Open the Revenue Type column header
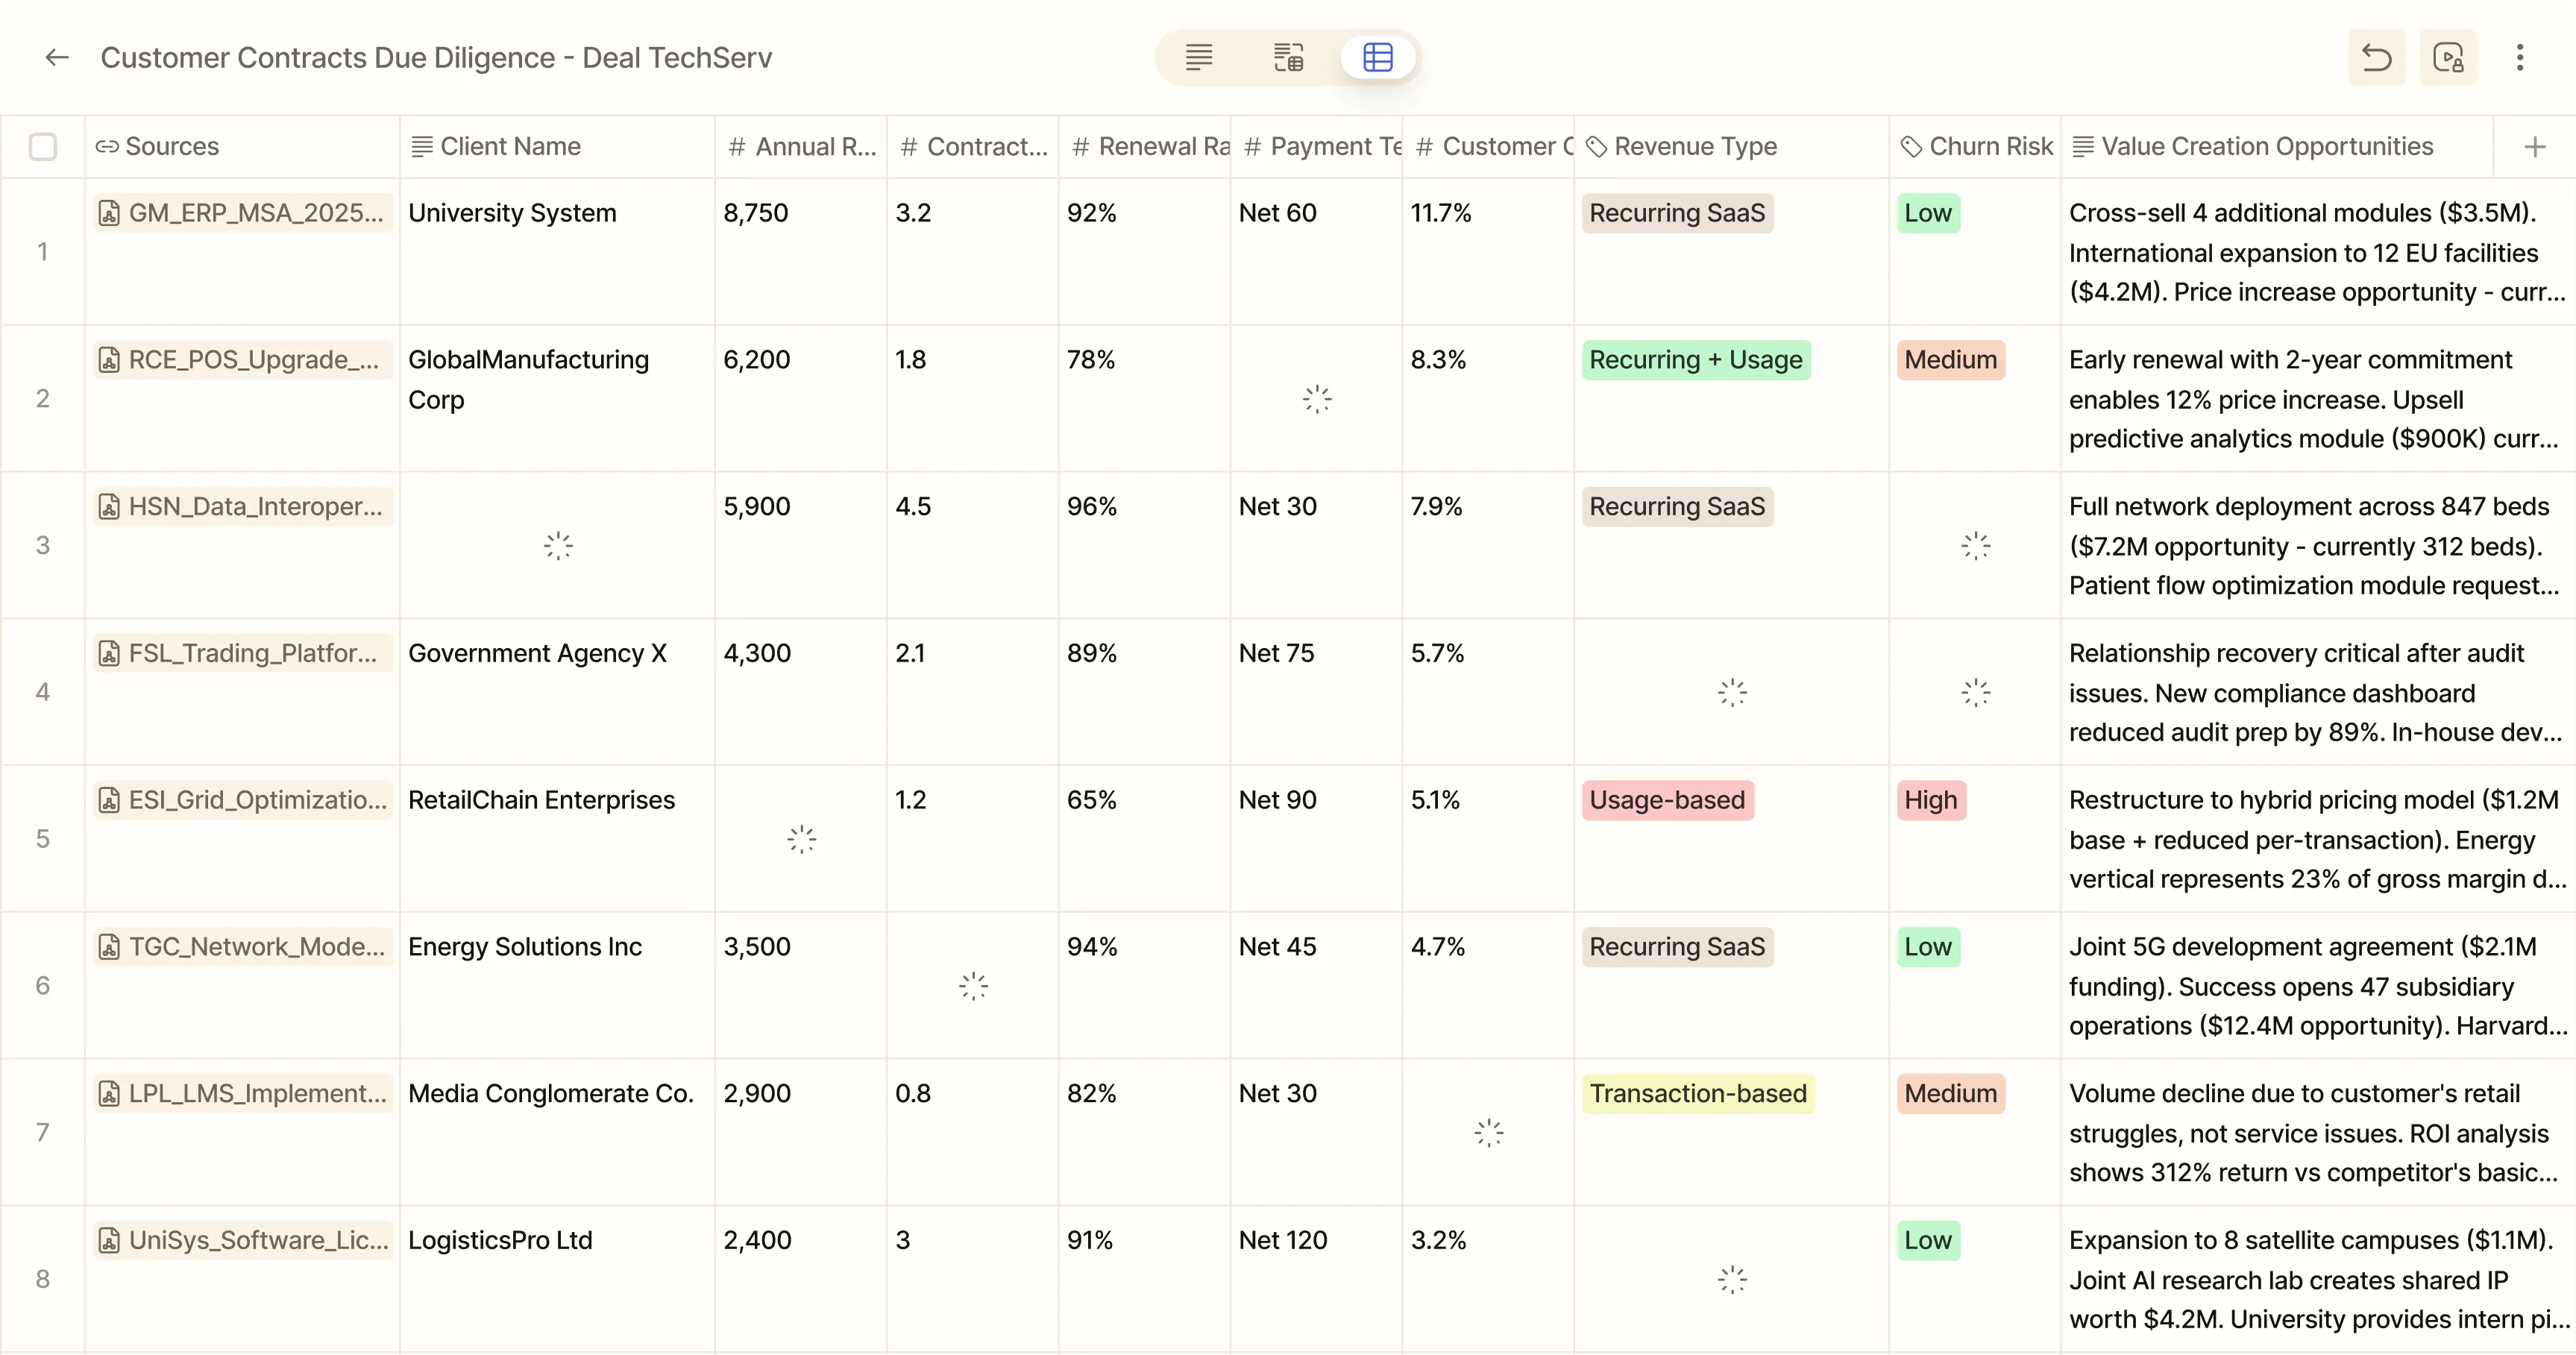 click(x=1732, y=147)
